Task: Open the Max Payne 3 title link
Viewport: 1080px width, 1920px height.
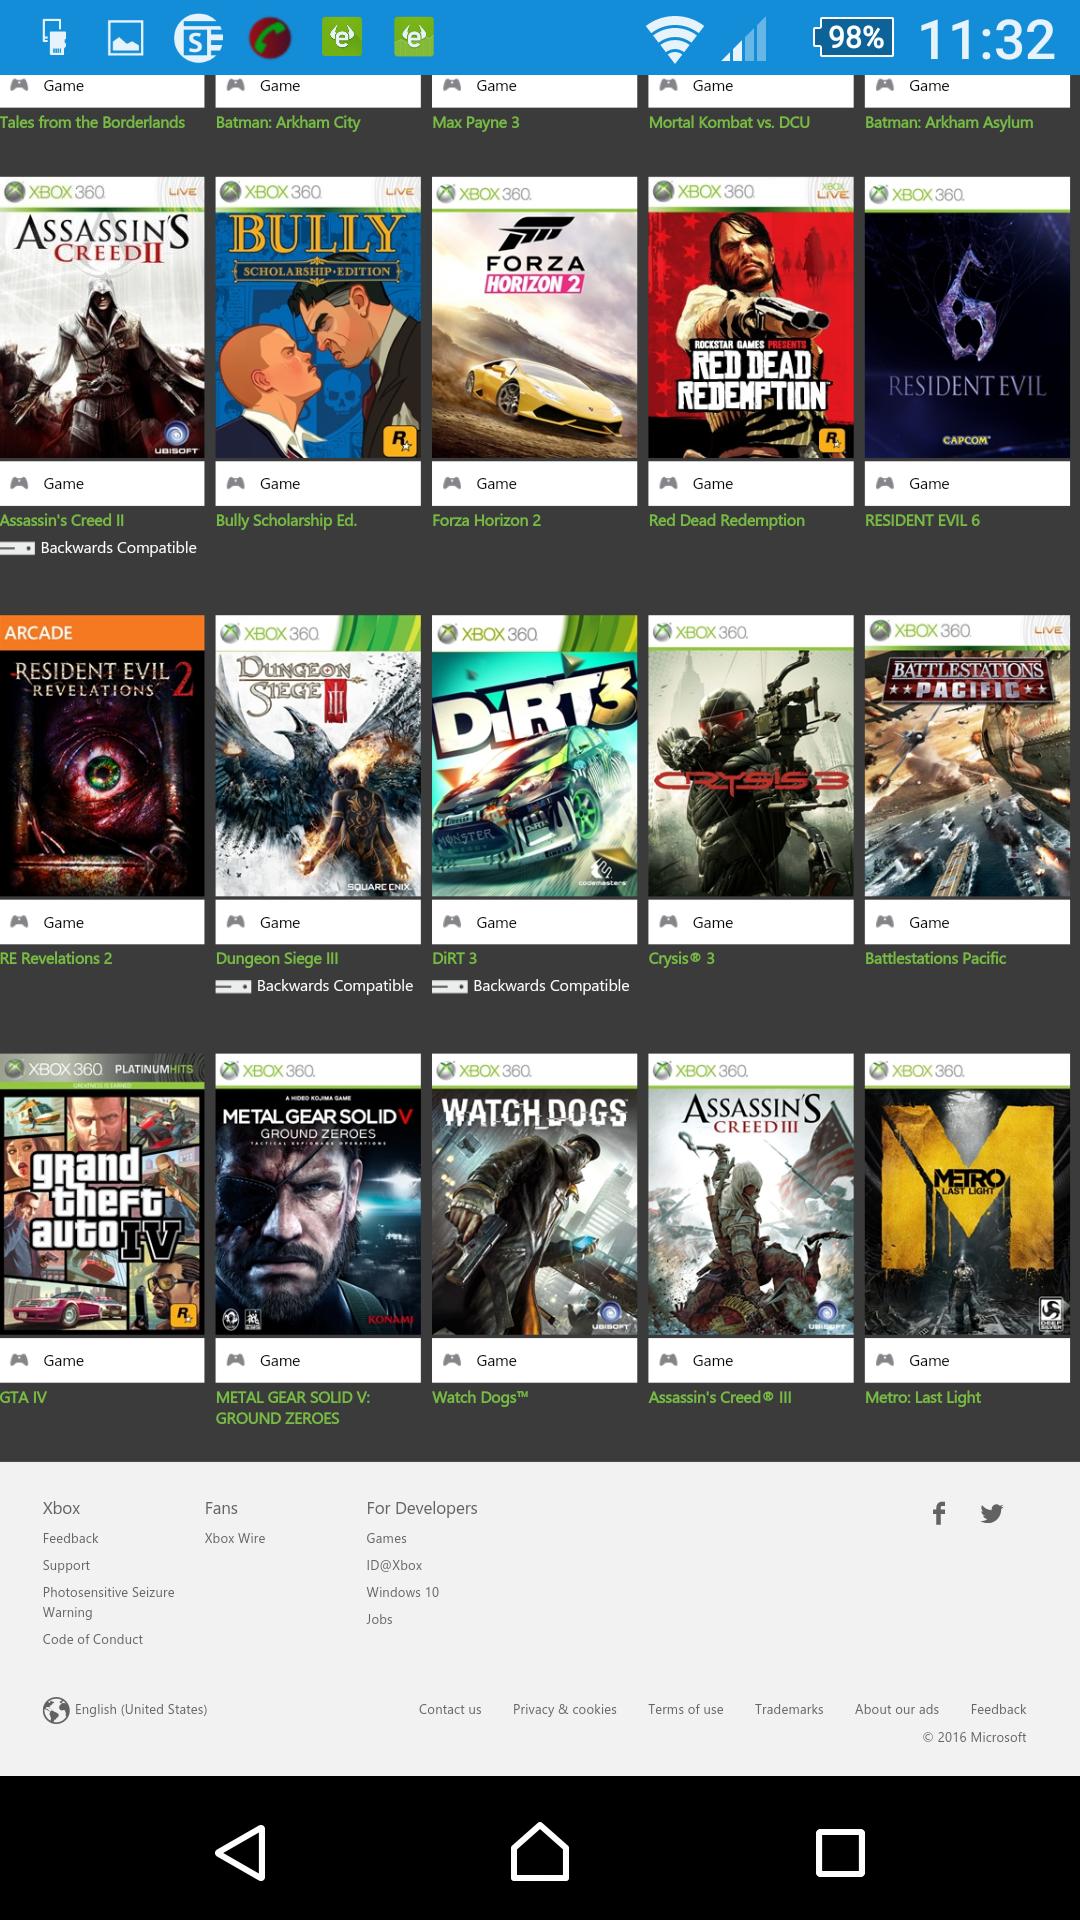Action: click(476, 122)
